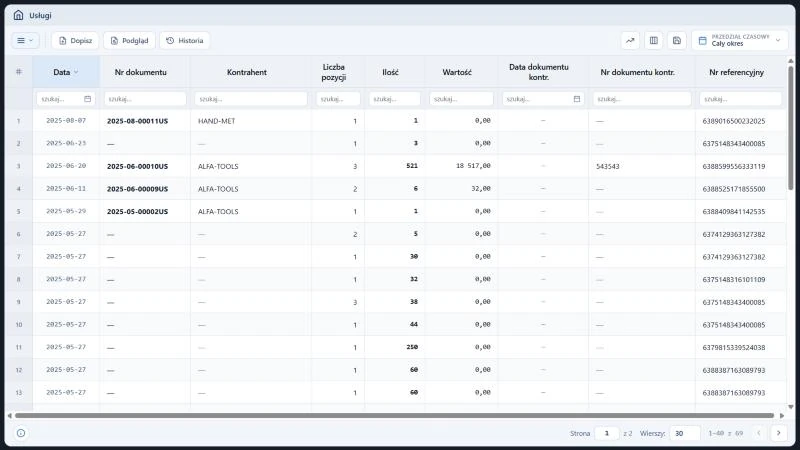This screenshot has height=450, width=800.
Task: Click the Dopisz button
Action: (x=75, y=40)
